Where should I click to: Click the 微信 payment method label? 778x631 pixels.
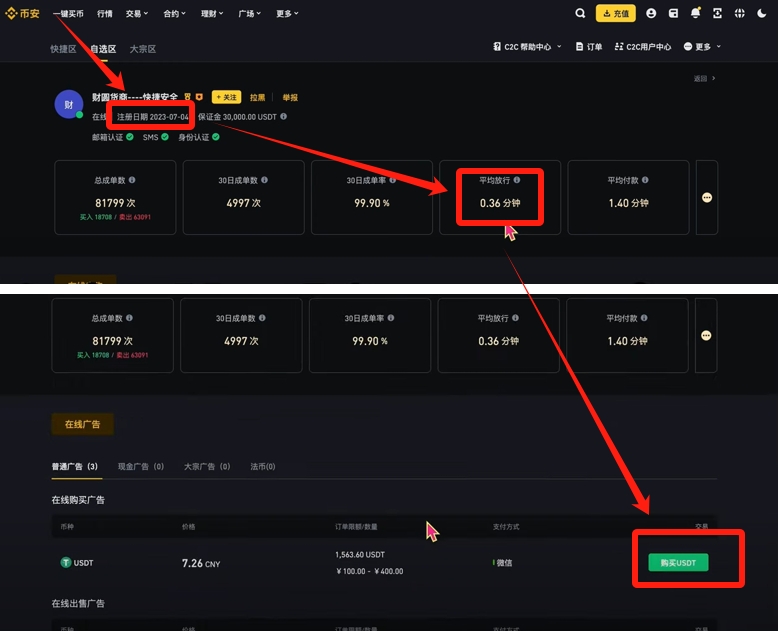[504, 563]
